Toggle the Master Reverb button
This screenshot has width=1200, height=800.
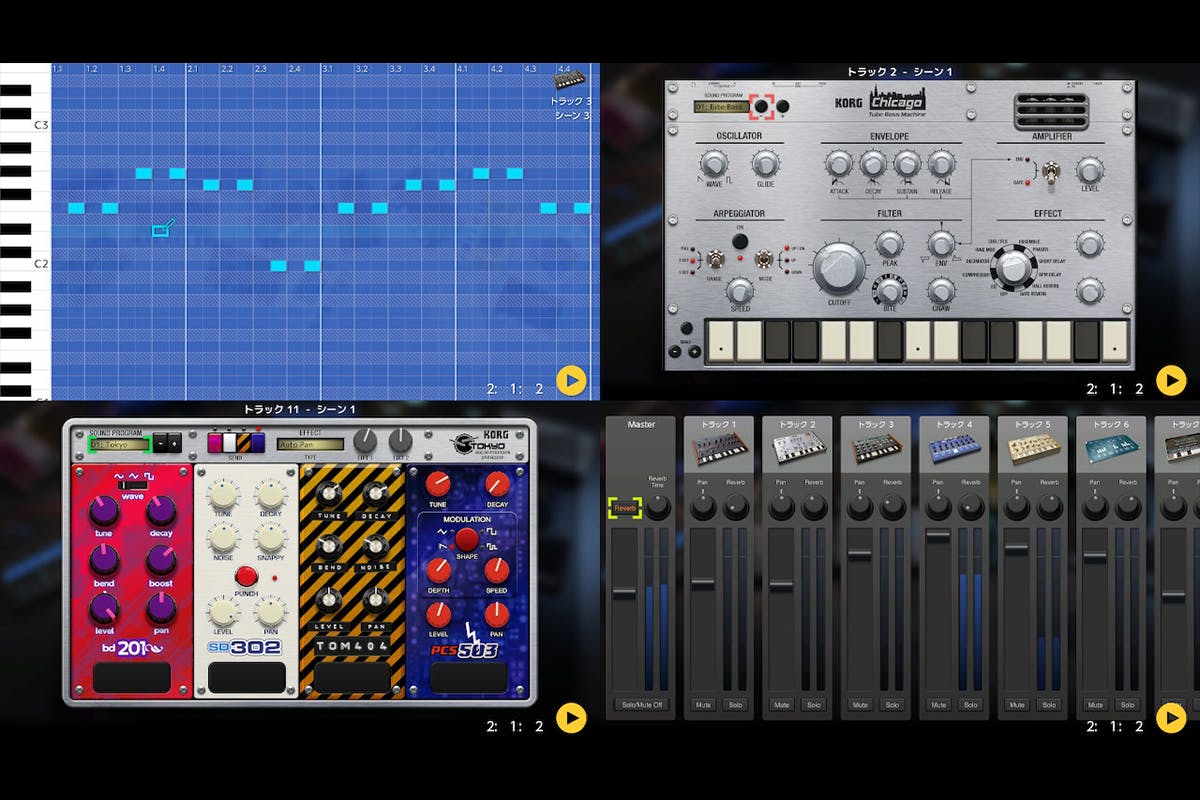pyautogui.click(x=624, y=508)
